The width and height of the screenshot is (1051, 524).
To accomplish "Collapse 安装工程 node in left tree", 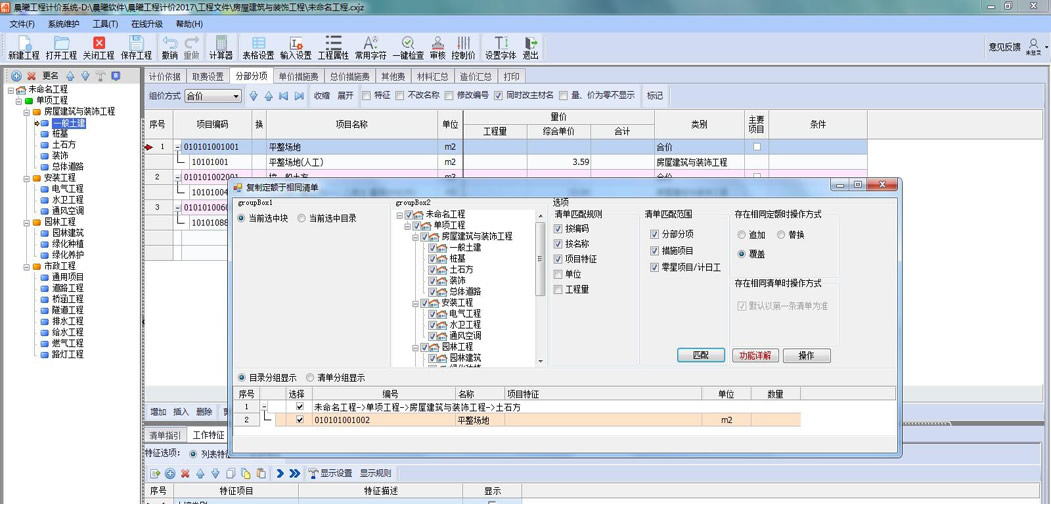I will pos(27,178).
